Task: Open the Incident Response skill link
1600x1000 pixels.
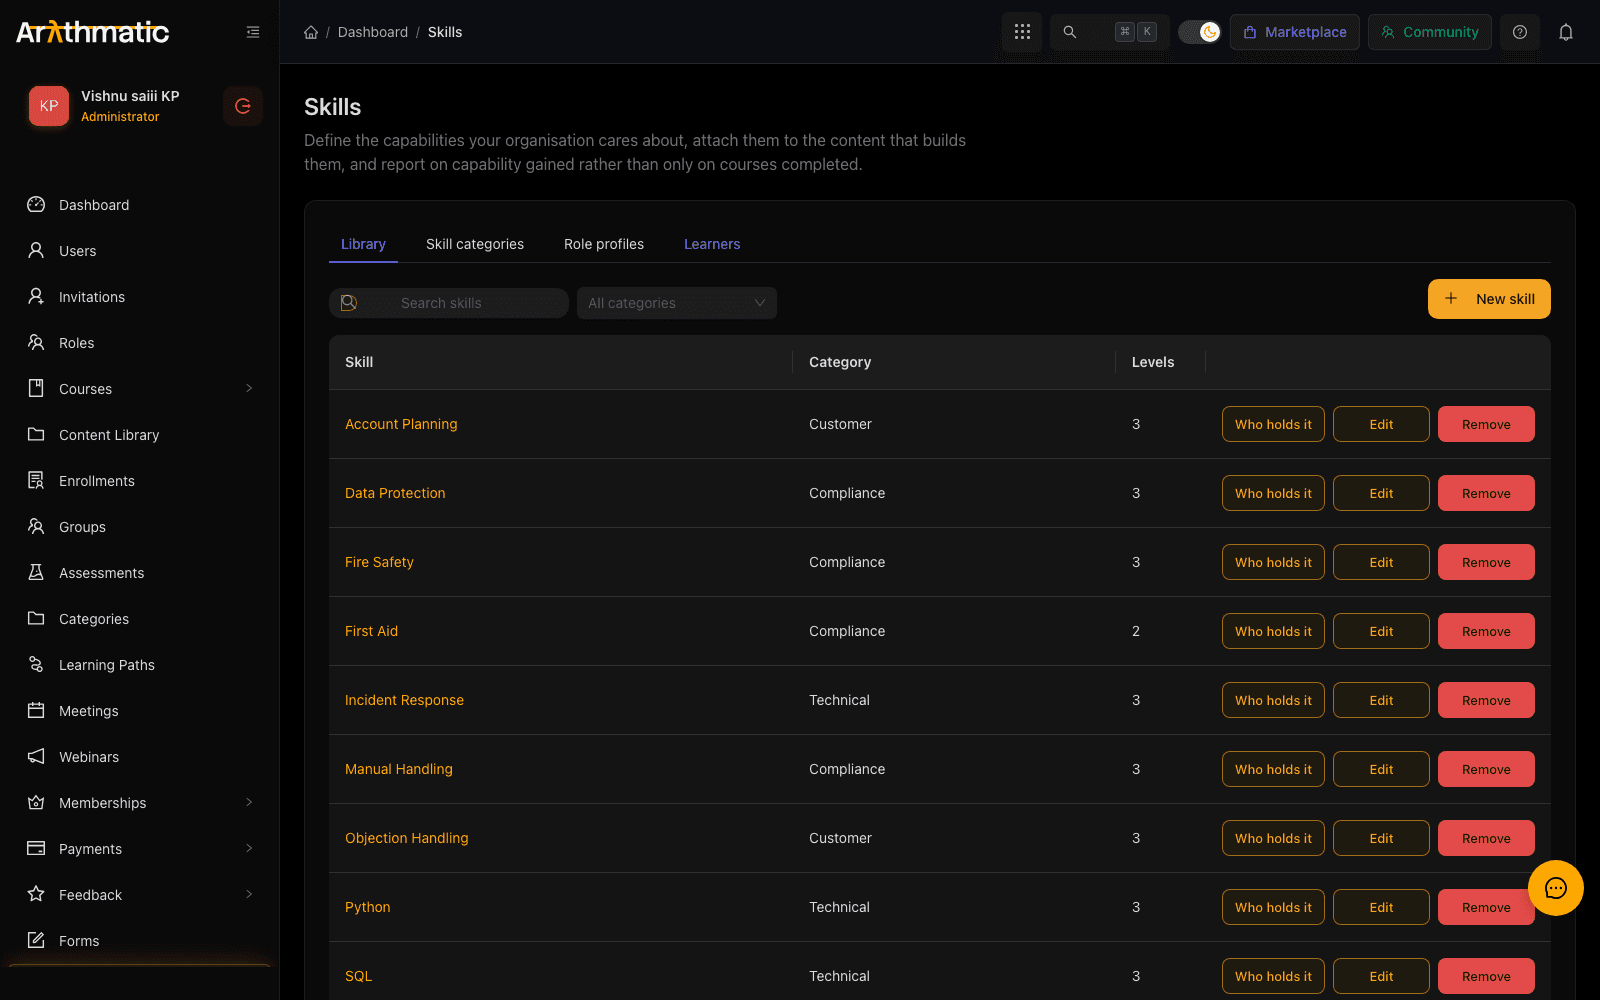Action: 404,700
